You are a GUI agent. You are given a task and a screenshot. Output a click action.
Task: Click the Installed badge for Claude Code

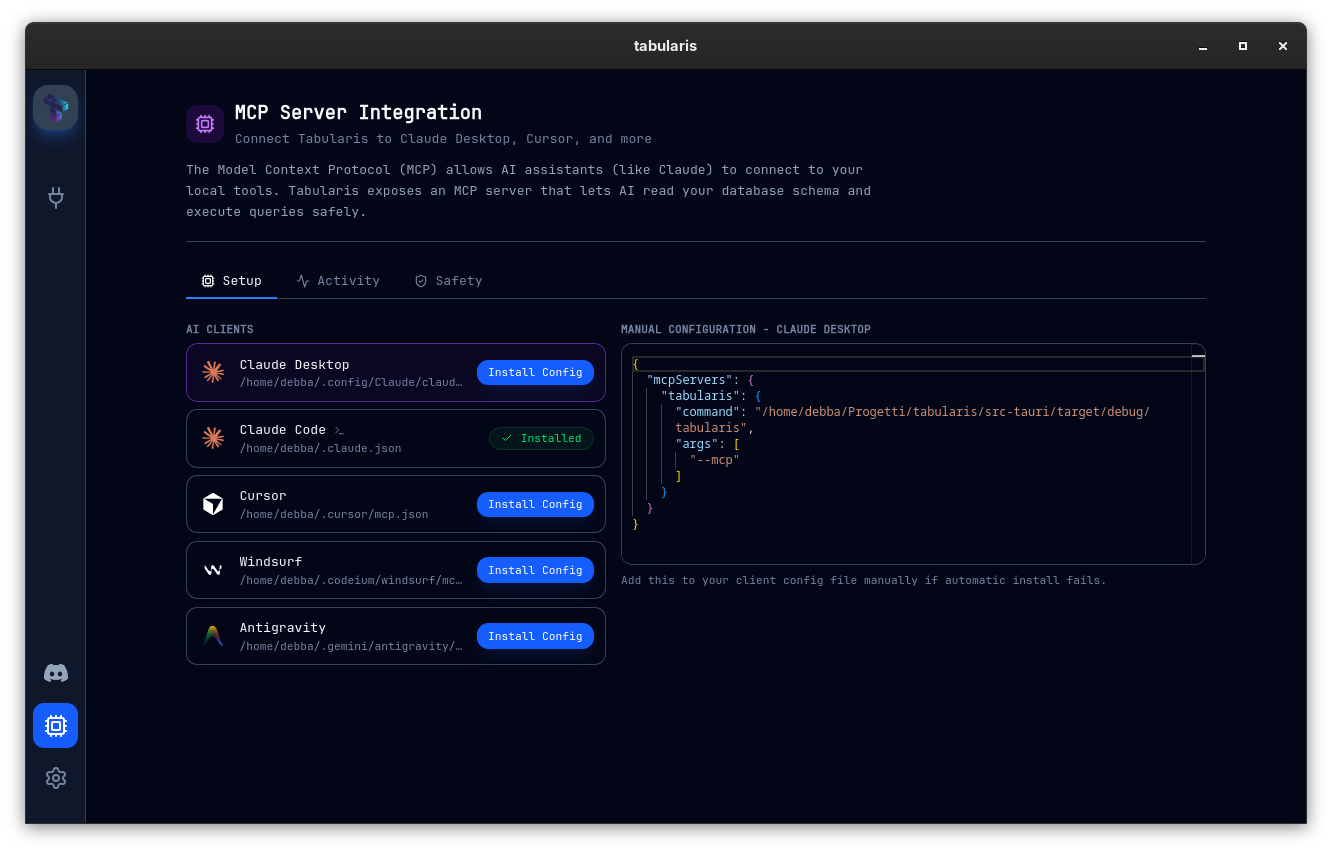click(x=541, y=438)
